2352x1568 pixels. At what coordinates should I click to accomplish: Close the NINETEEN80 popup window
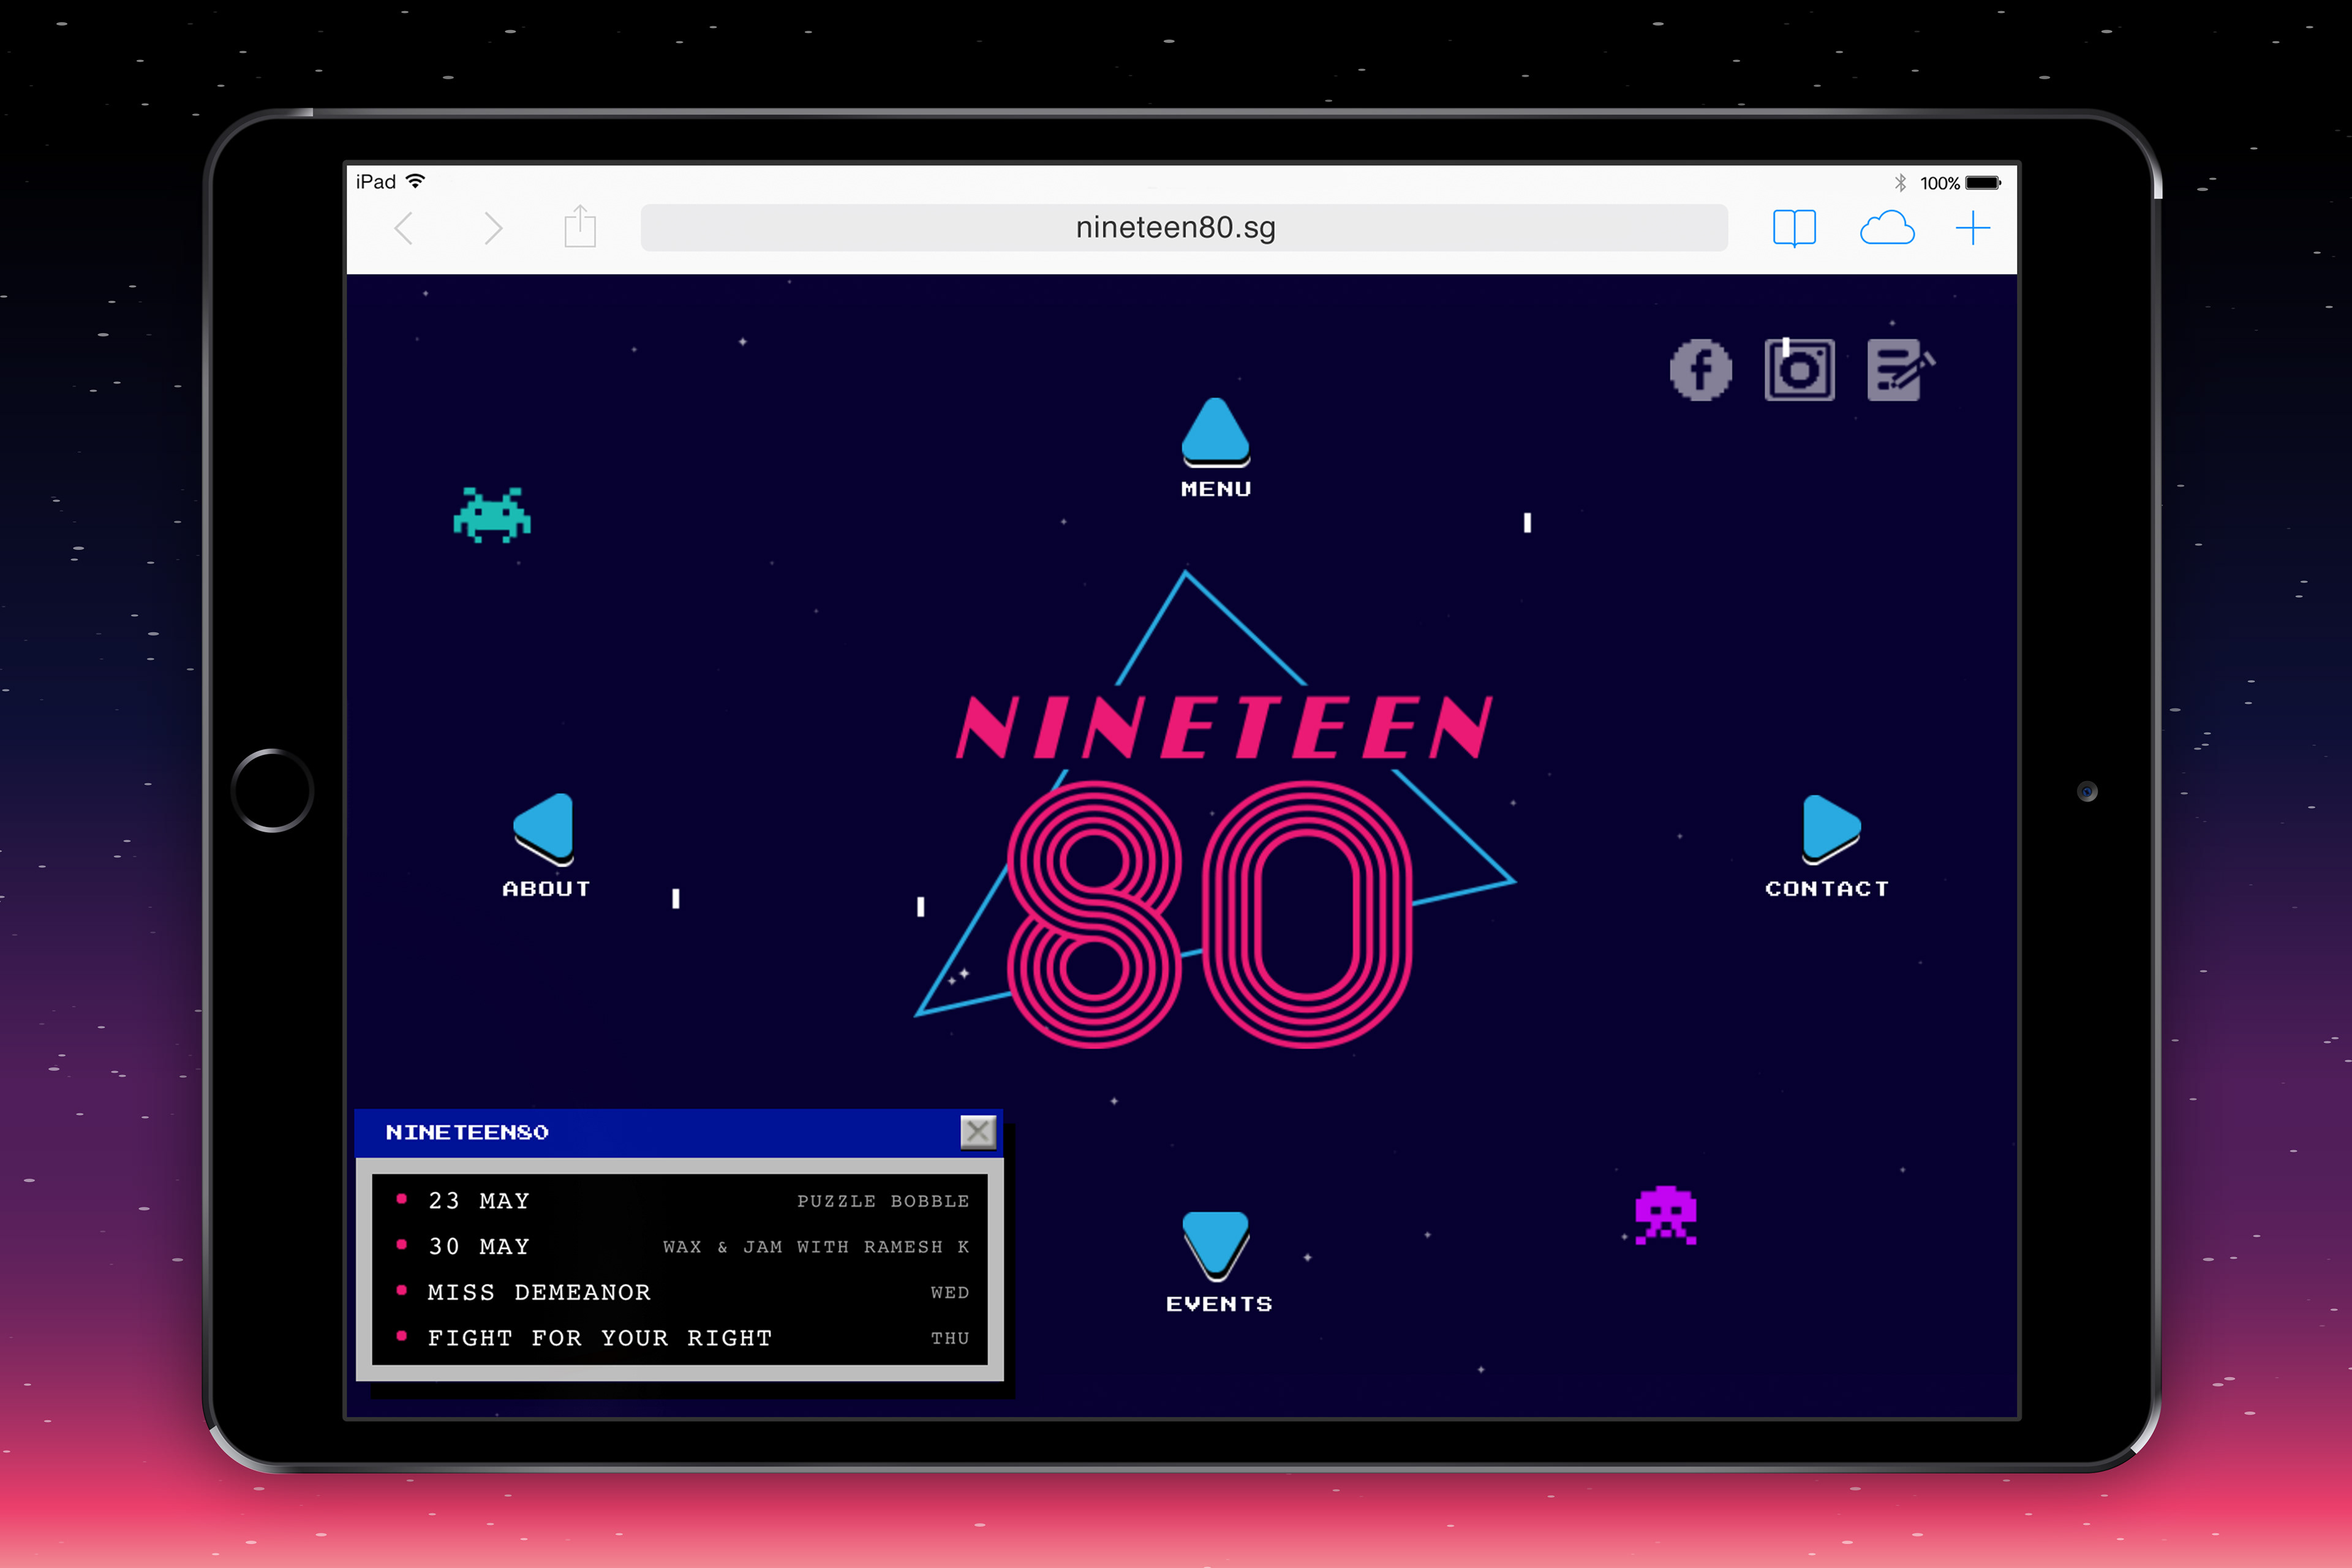pos(977,1132)
